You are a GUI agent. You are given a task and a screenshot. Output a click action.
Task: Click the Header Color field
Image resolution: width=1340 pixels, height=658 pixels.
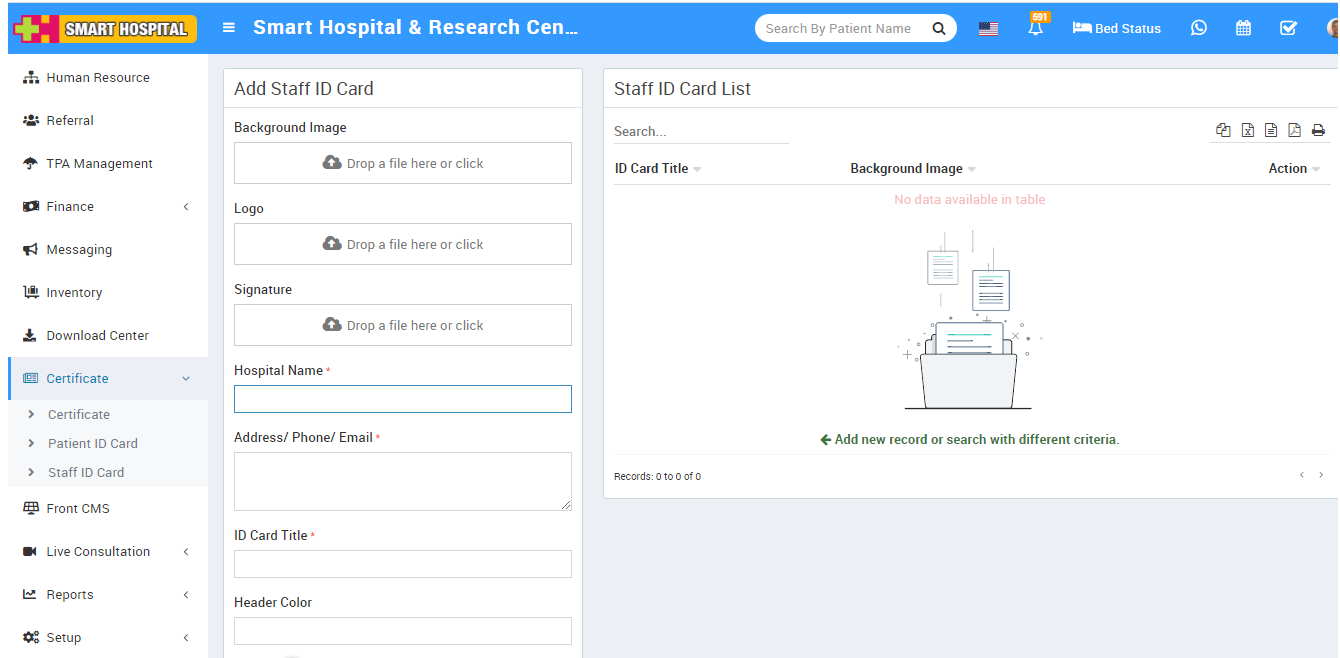pyautogui.click(x=402, y=630)
